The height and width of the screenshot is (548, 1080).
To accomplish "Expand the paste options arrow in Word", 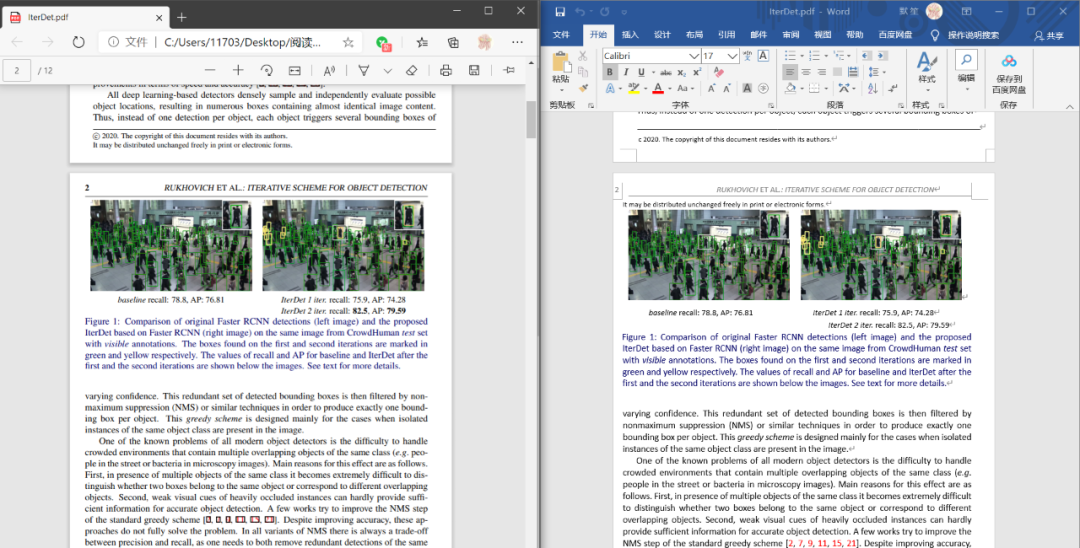I will 561,90.
